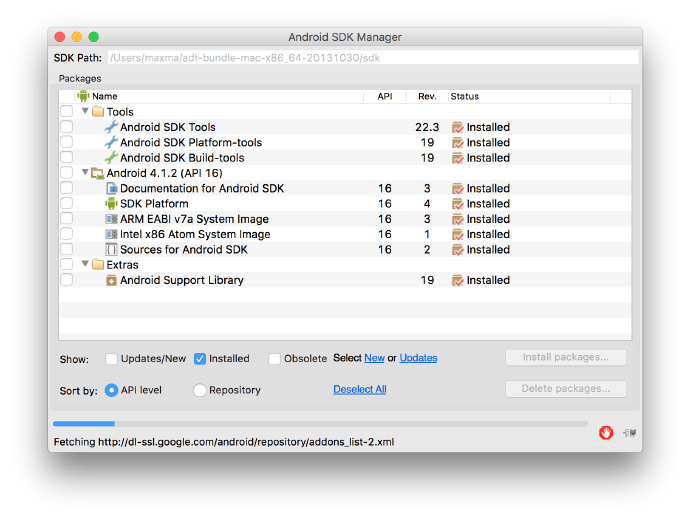This screenshot has width=690, height=520.
Task: Collapse the Android 4.1.2 (API 16) group
Action: pos(85,172)
